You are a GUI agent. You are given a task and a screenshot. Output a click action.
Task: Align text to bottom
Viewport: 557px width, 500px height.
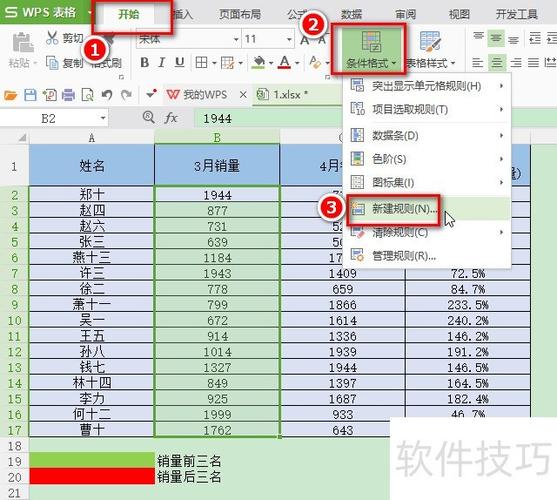(514, 39)
